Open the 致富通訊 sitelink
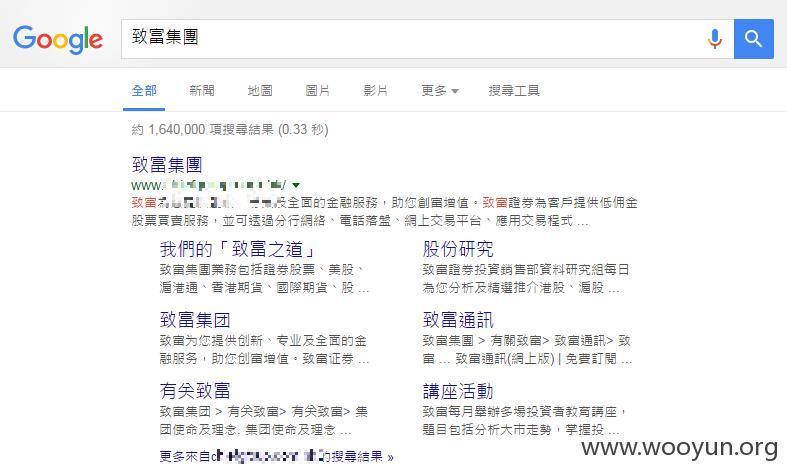This screenshot has width=787, height=476. point(458,320)
